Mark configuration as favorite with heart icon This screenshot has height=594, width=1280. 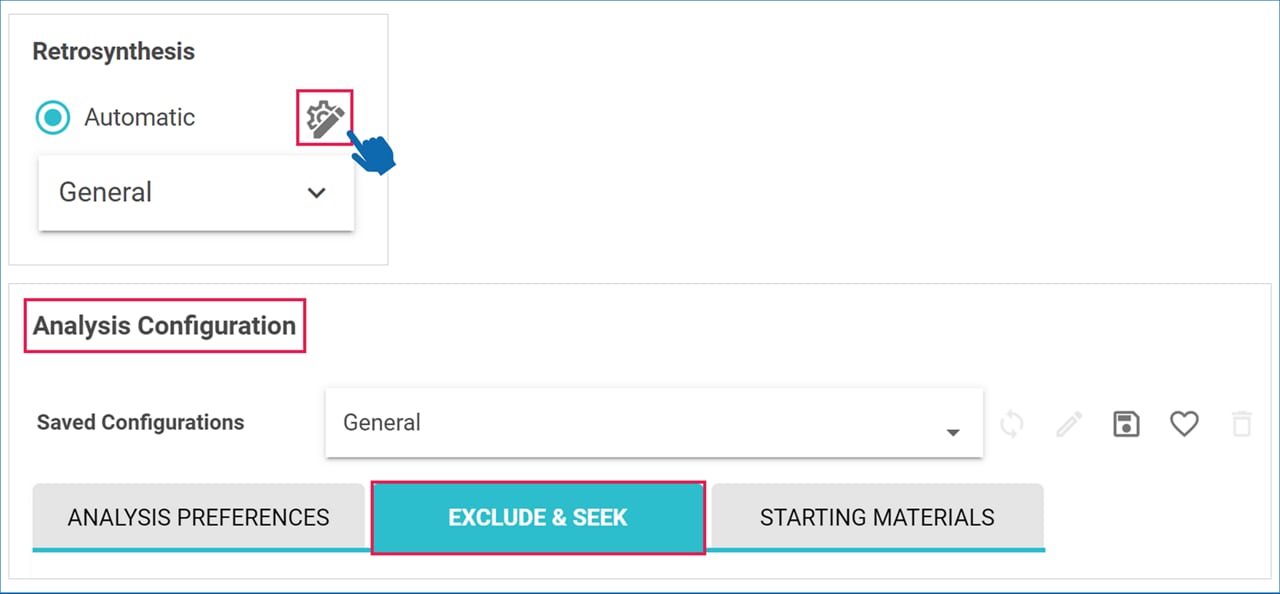coord(1184,424)
